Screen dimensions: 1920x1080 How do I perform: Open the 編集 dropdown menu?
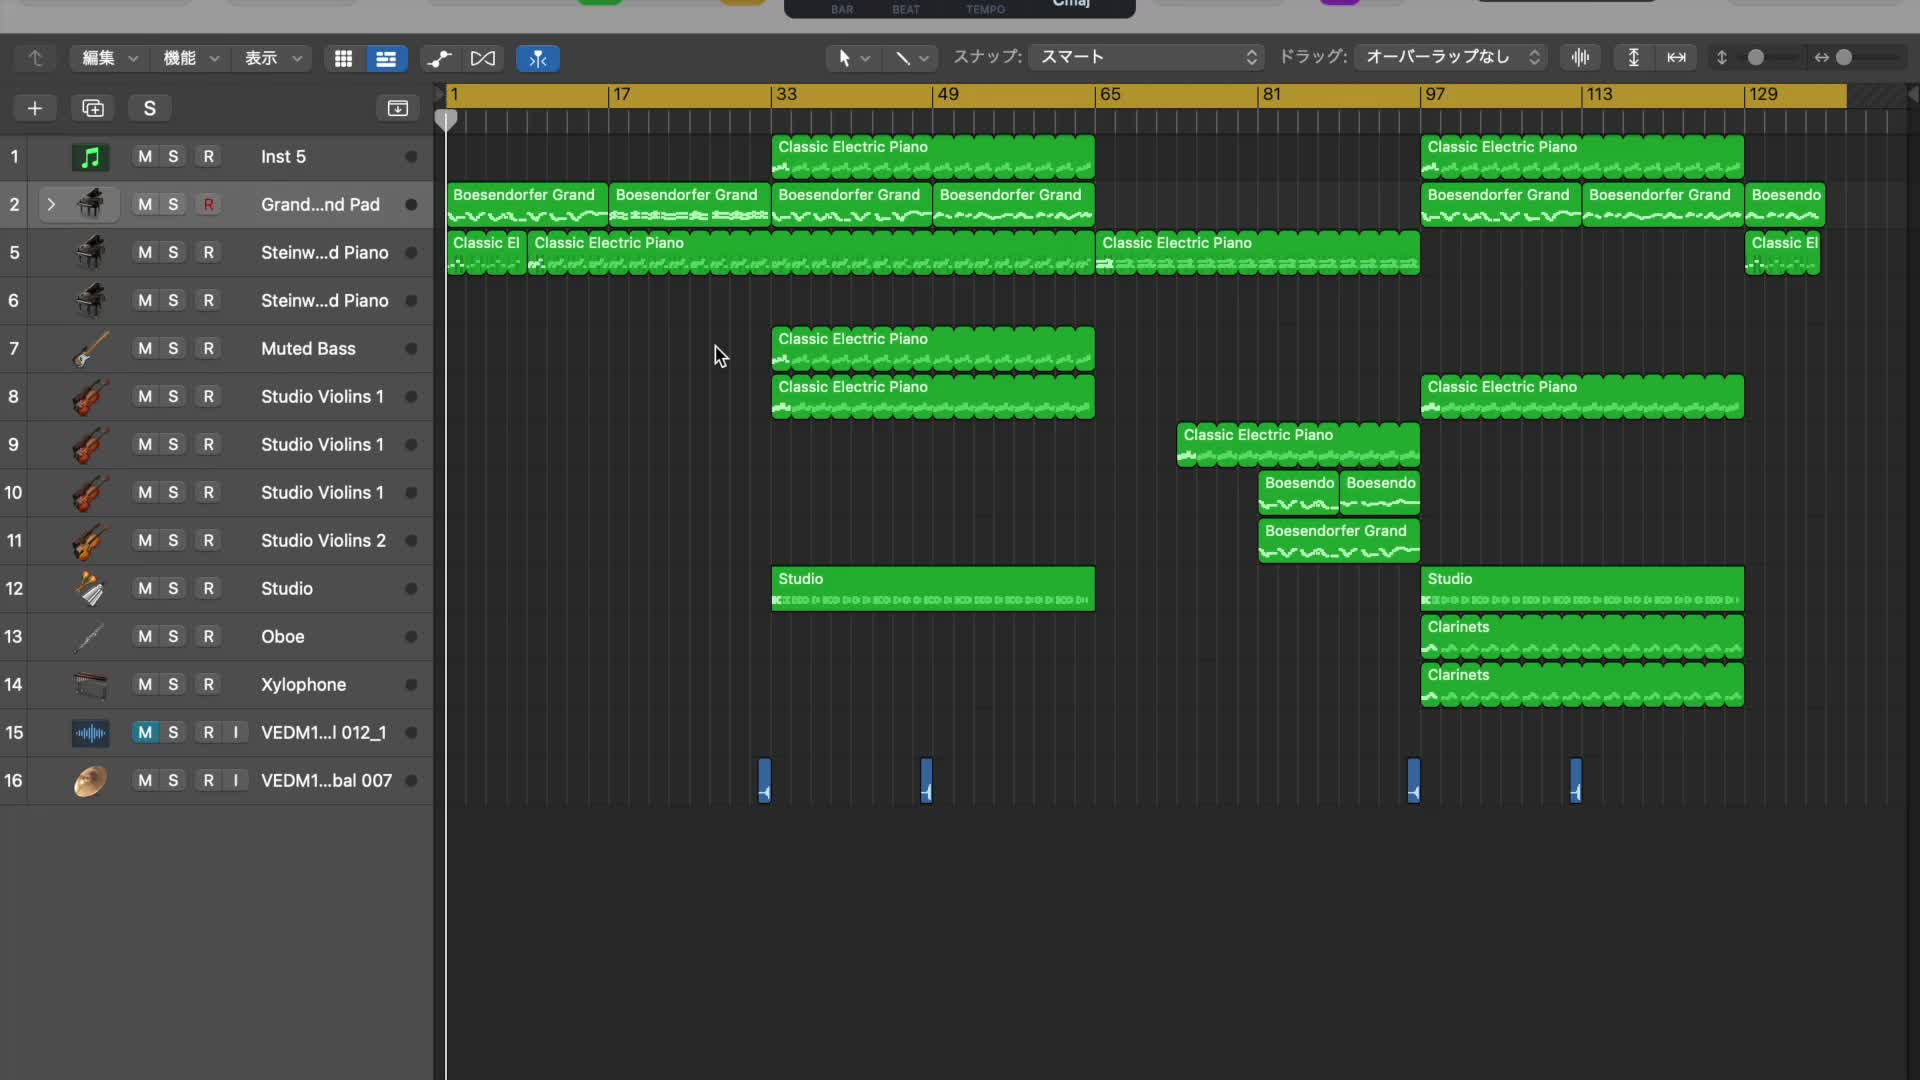coord(109,58)
